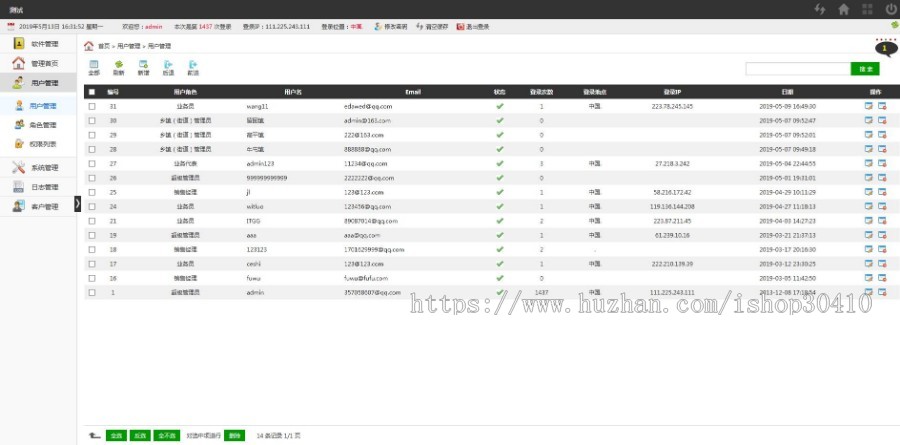Click 退出登录 in the info bar

[474, 26]
